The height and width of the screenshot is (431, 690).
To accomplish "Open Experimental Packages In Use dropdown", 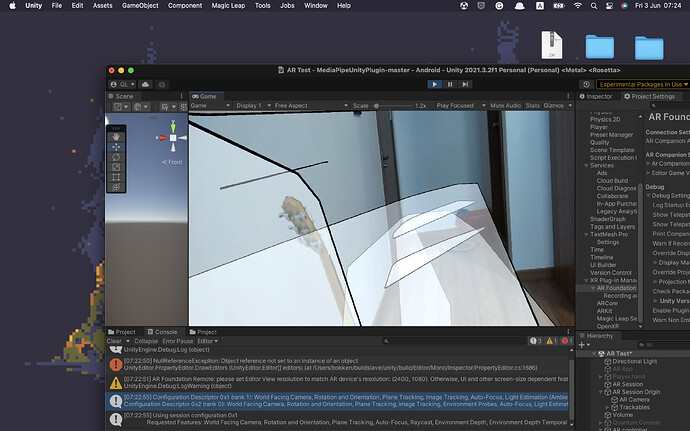I will coord(643,85).
